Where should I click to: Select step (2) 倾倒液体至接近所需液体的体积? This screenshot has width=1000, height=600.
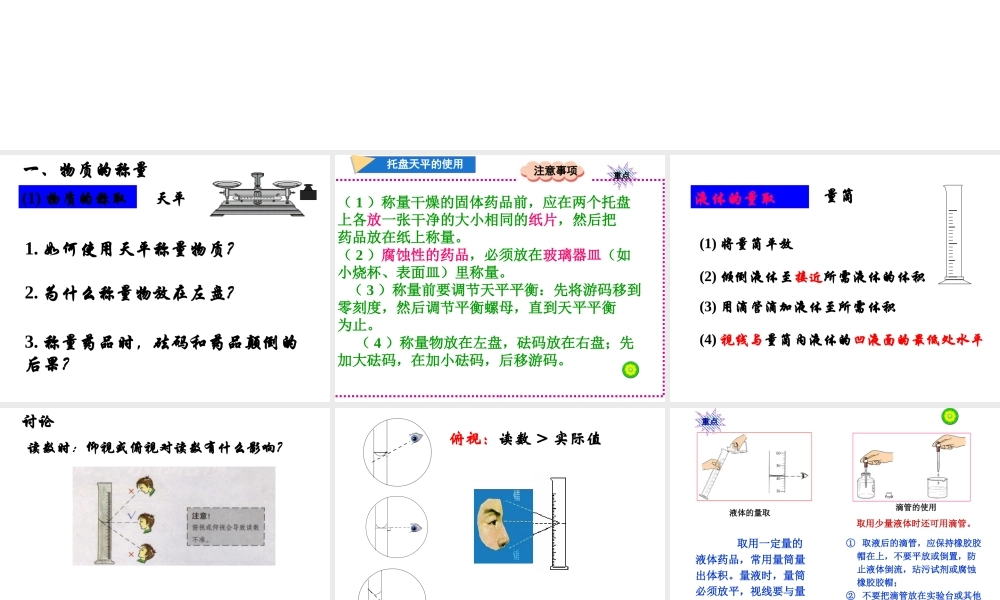(x=812, y=277)
